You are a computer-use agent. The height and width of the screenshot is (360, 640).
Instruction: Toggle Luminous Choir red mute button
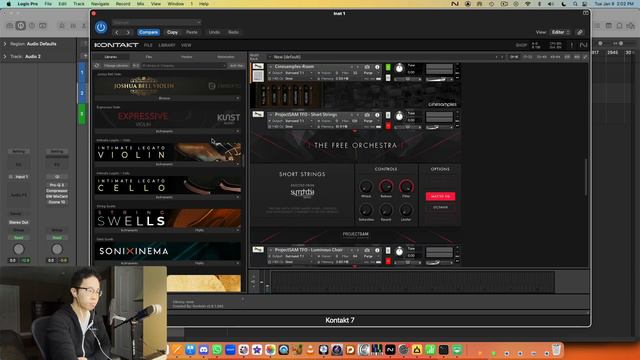(388, 261)
